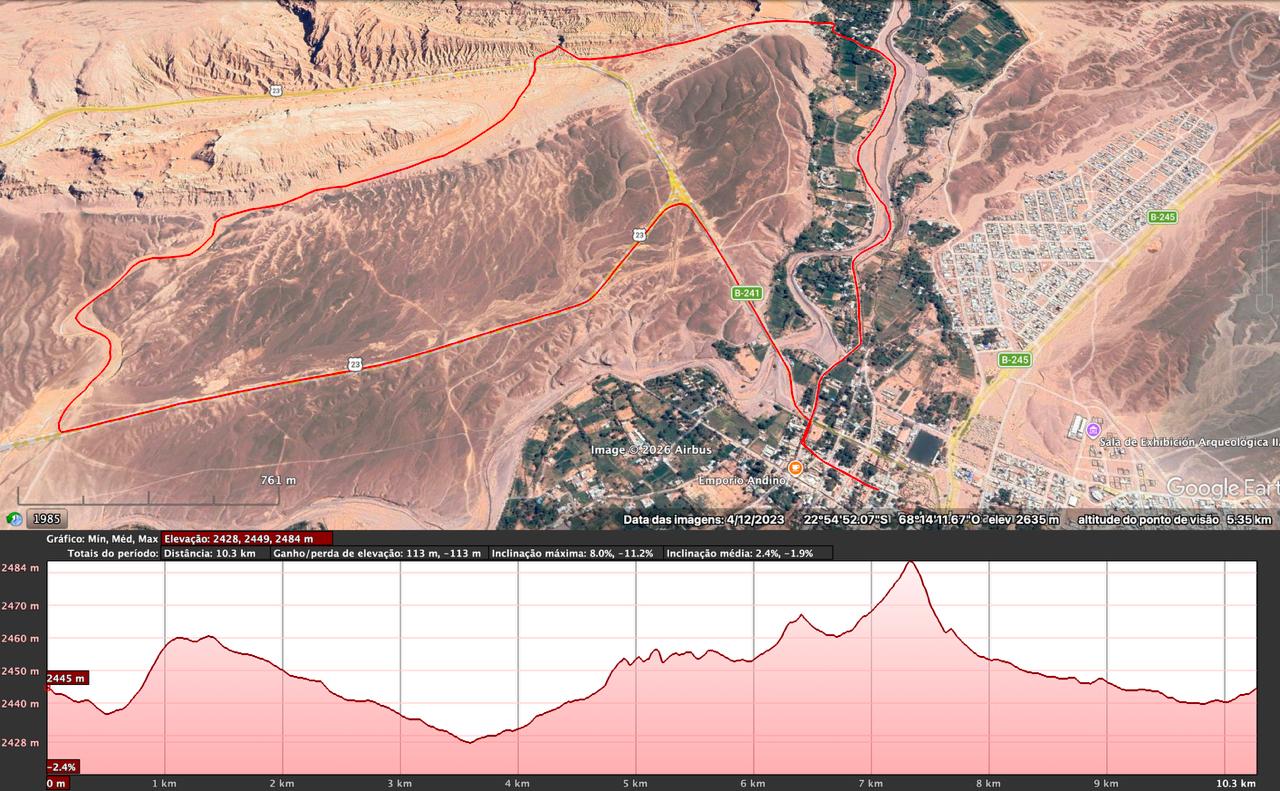Click the historical imagery globe icon

pos(14,519)
